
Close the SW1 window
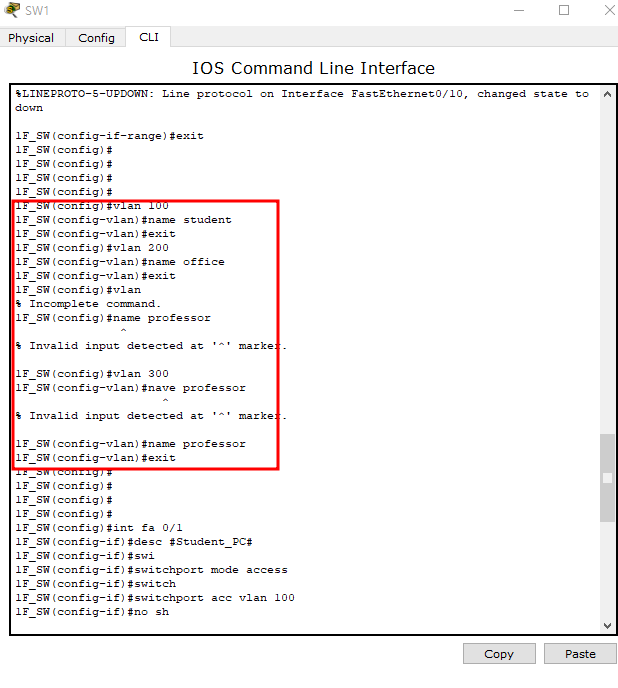609,10
